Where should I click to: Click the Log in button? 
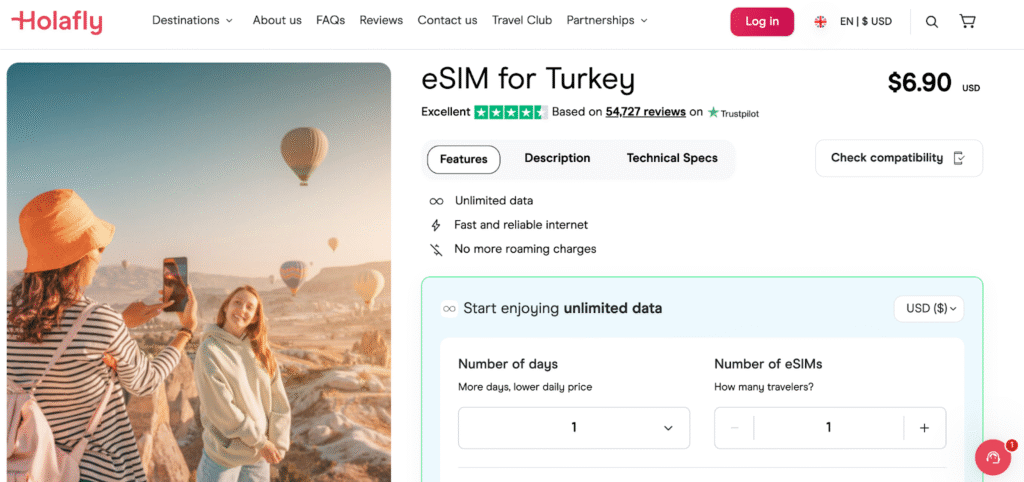point(762,21)
